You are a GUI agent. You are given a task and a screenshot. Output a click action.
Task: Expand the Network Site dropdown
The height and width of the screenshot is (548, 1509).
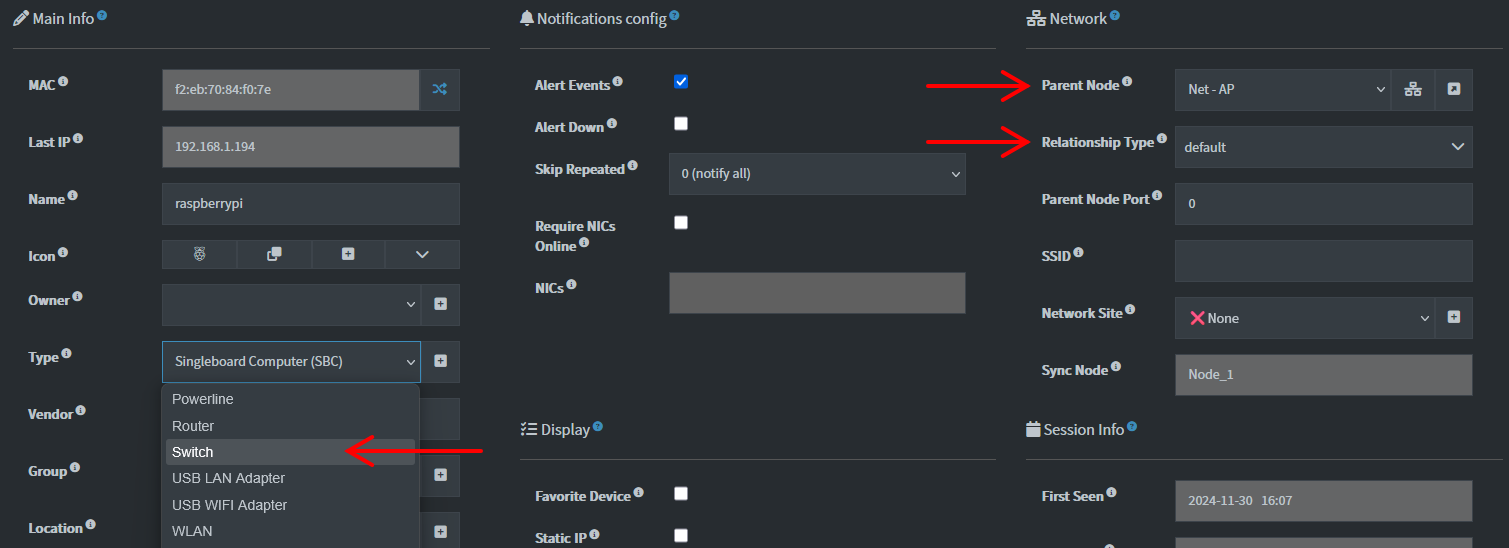click(1304, 318)
